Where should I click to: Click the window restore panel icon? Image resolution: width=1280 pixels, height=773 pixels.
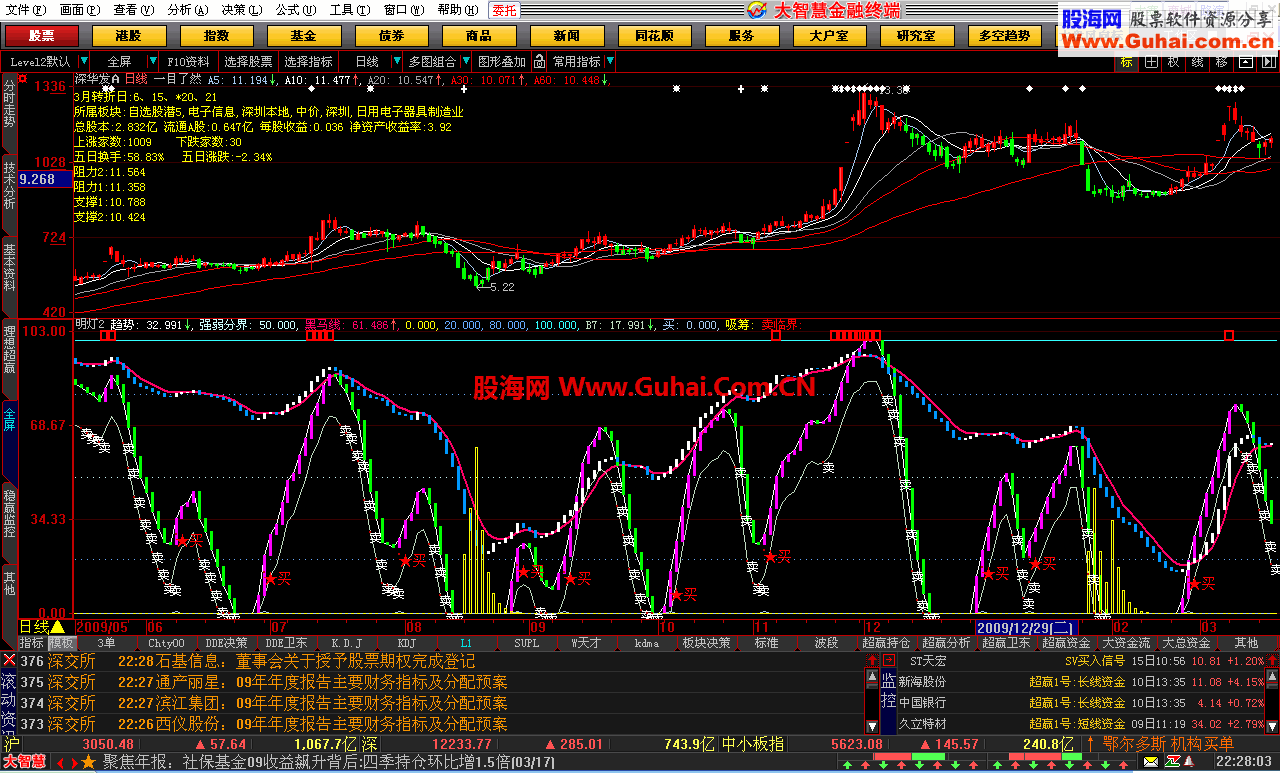[1245, 61]
